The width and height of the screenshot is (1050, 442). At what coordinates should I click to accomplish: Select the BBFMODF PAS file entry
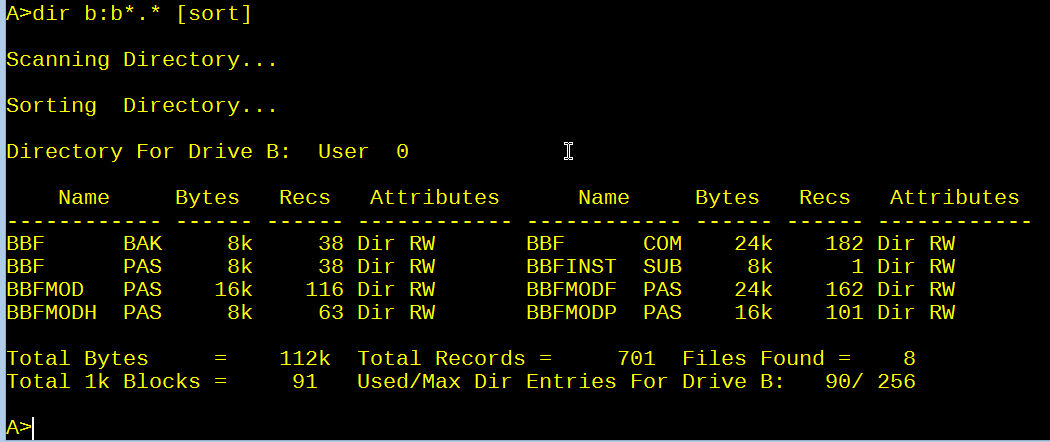pos(603,290)
